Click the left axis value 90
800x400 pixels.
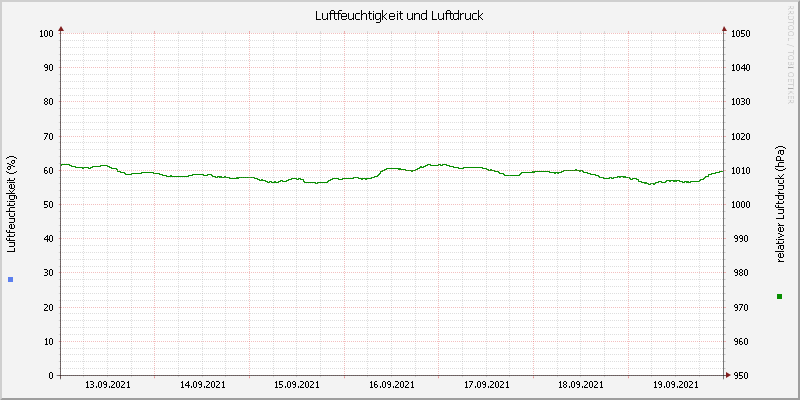tap(48, 67)
